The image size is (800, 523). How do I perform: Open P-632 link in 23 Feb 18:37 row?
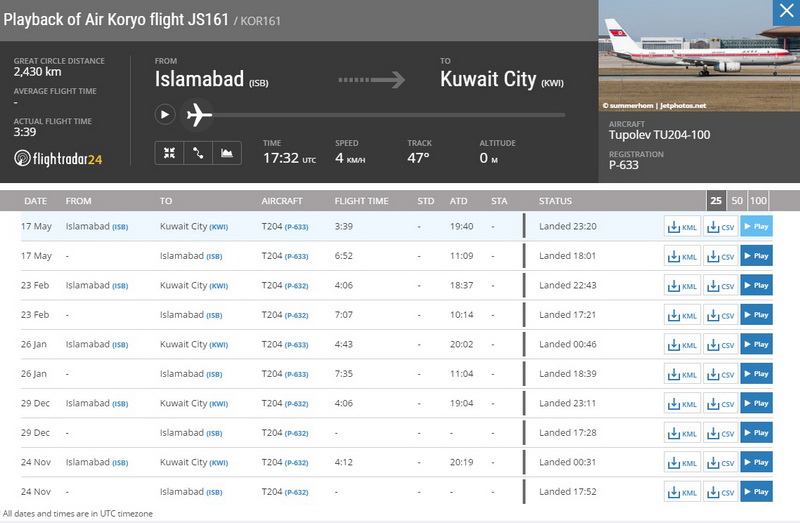click(296, 286)
